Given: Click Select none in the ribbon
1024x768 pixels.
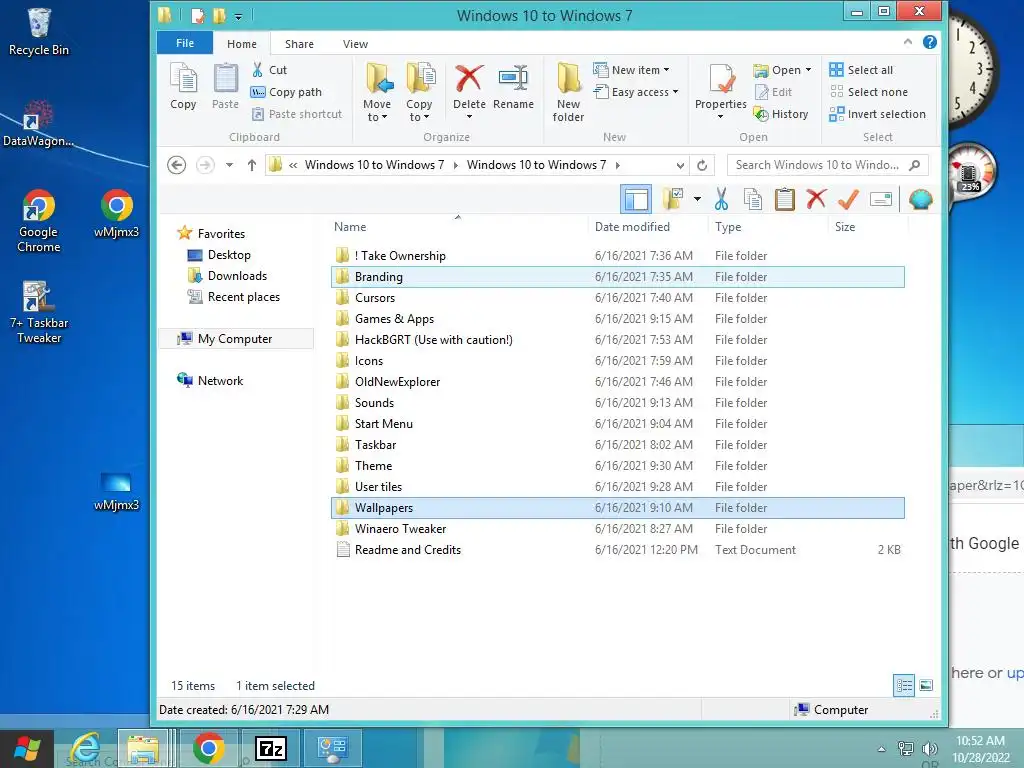Looking at the screenshot, I should (869, 92).
